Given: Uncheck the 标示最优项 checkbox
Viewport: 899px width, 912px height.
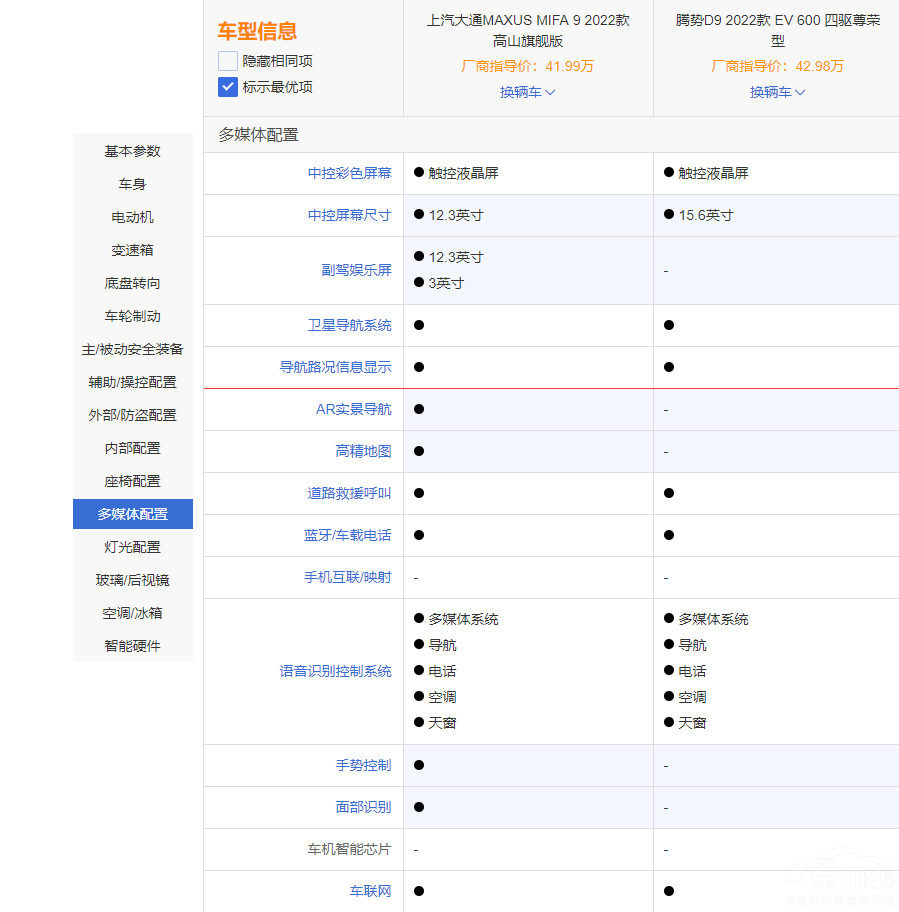Looking at the screenshot, I should click(228, 87).
